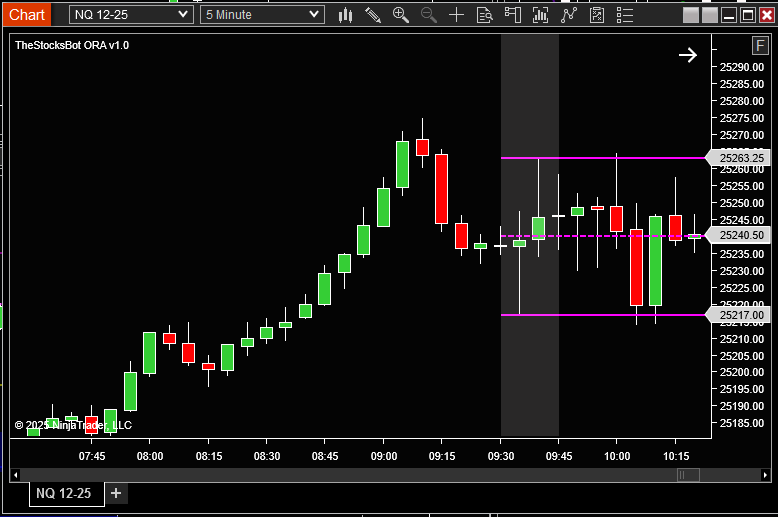This screenshot has height=517, width=778.
Task: Open the strategies line-node icon
Action: coord(569,15)
